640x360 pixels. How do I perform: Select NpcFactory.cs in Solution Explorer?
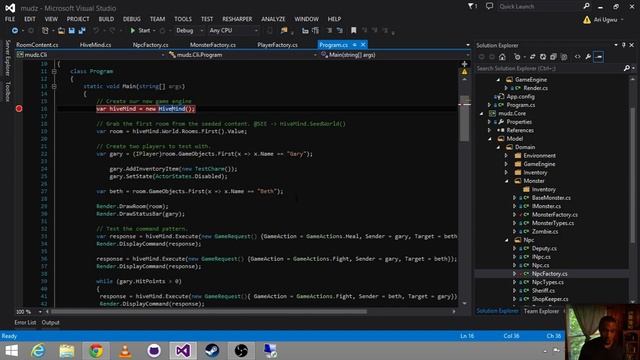549,274
